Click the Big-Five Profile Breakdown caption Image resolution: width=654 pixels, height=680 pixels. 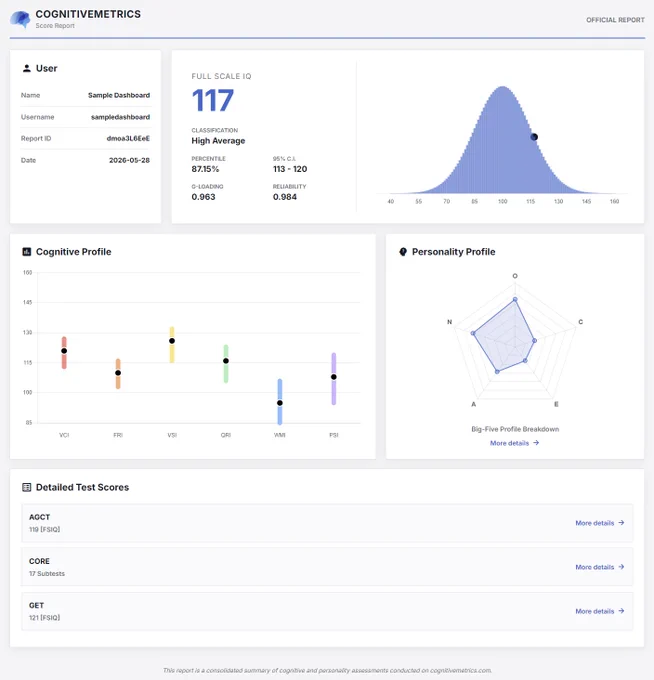click(515, 429)
